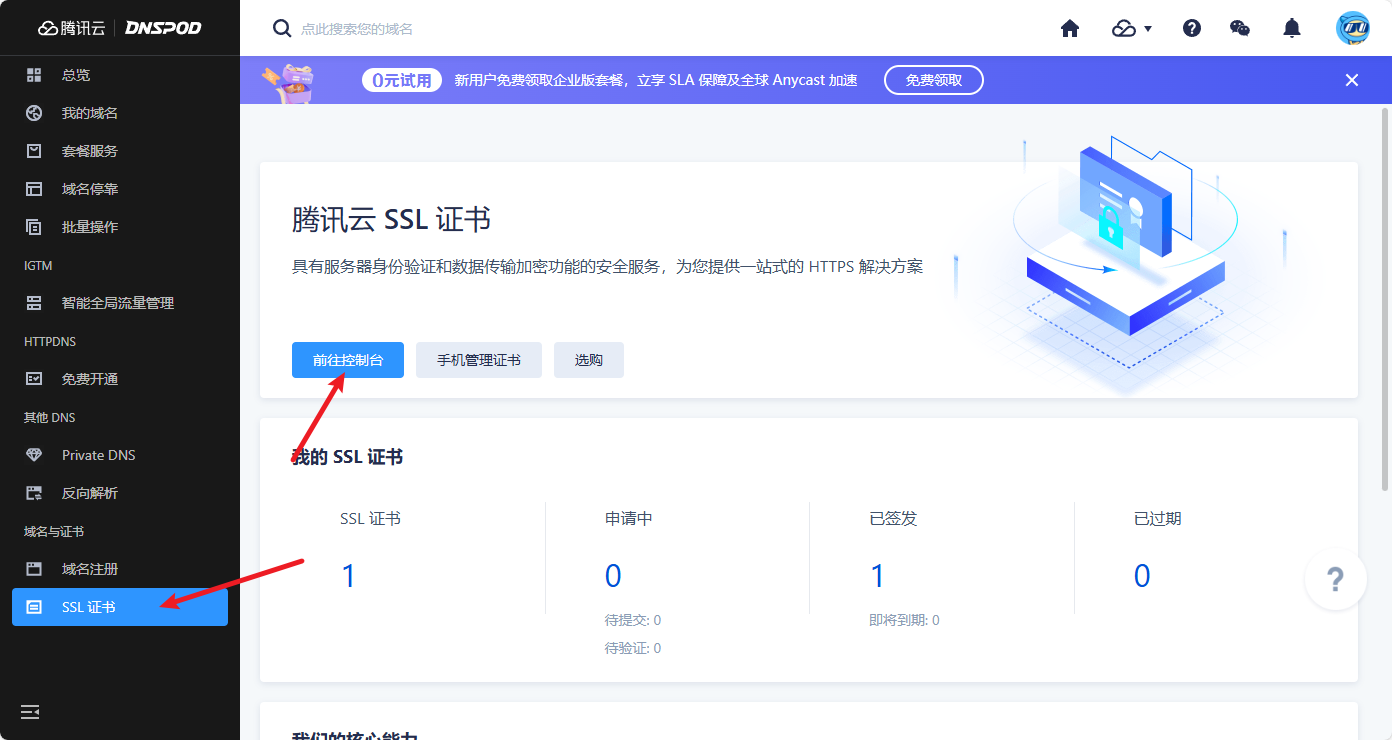Click the 申请中 count 0
The width and height of the screenshot is (1392, 740).
[x=613, y=576]
